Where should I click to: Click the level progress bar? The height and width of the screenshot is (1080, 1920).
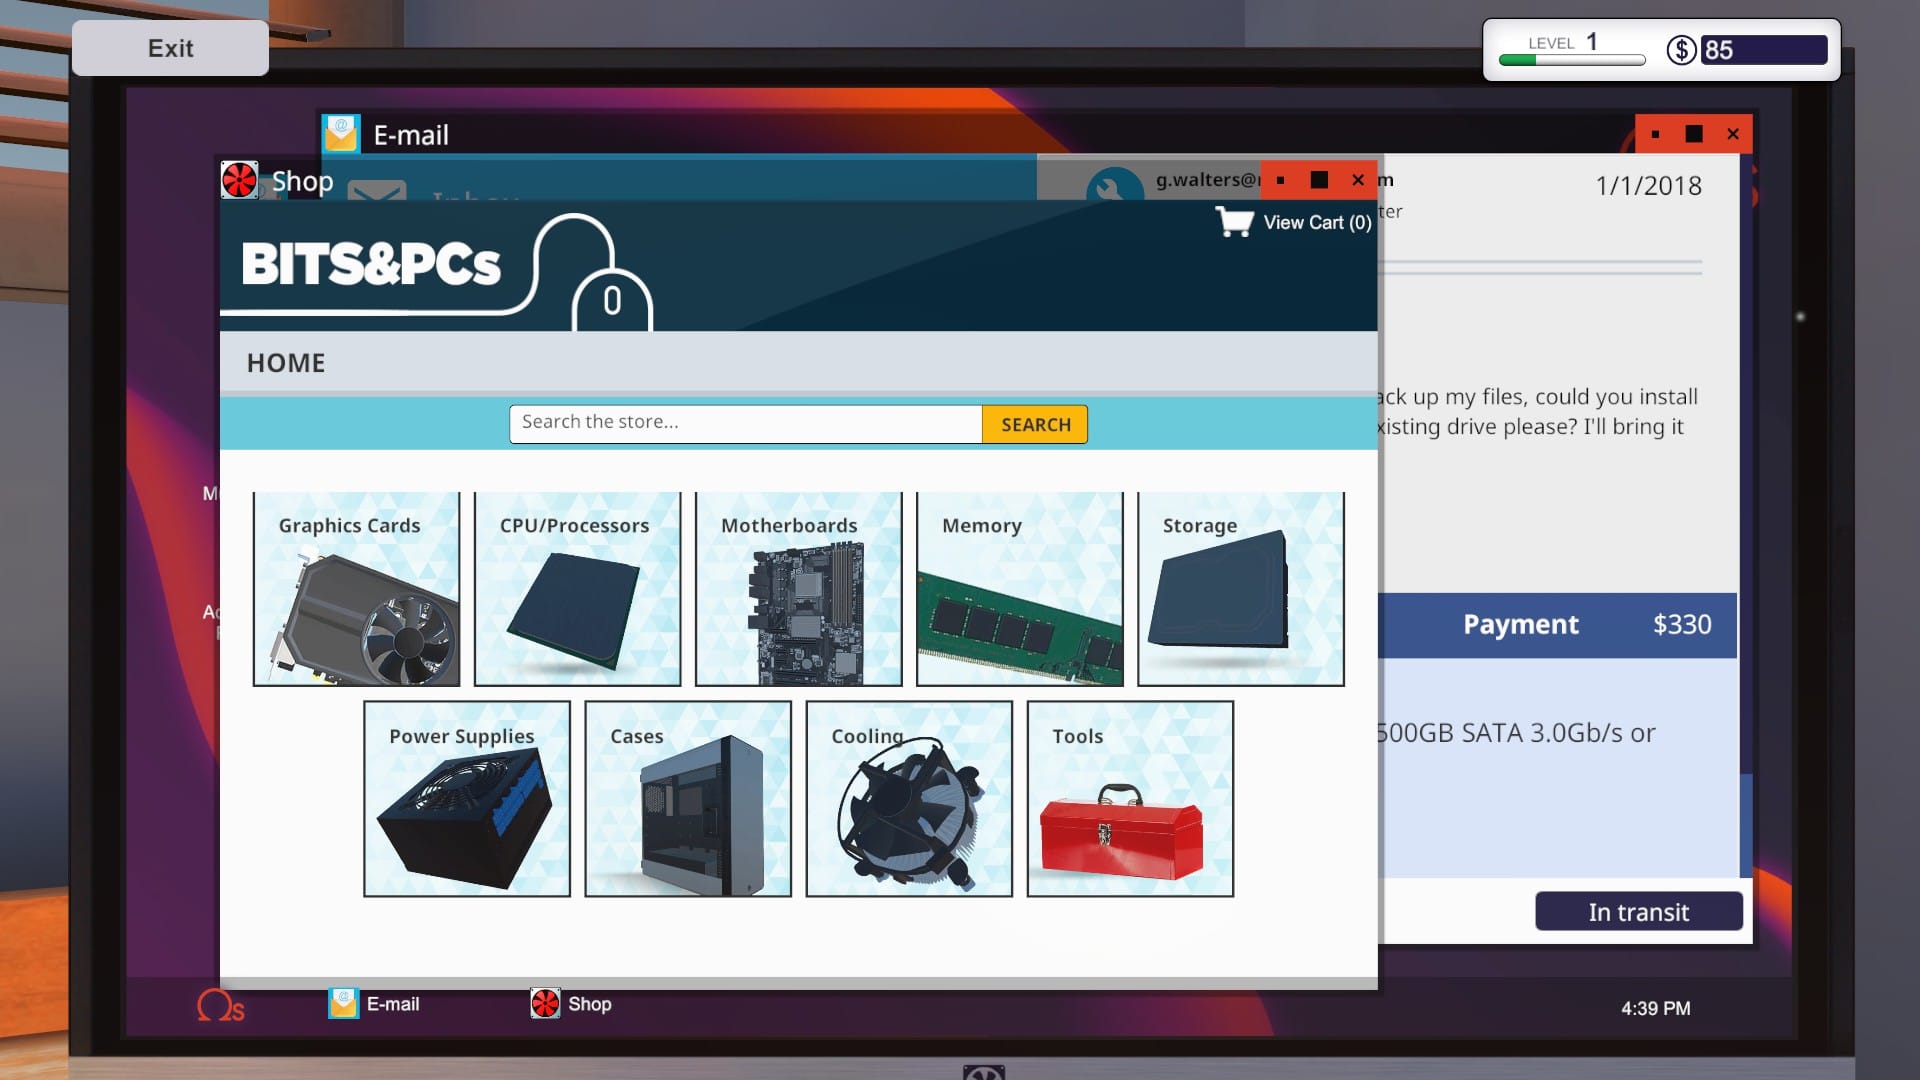[x=1572, y=60]
